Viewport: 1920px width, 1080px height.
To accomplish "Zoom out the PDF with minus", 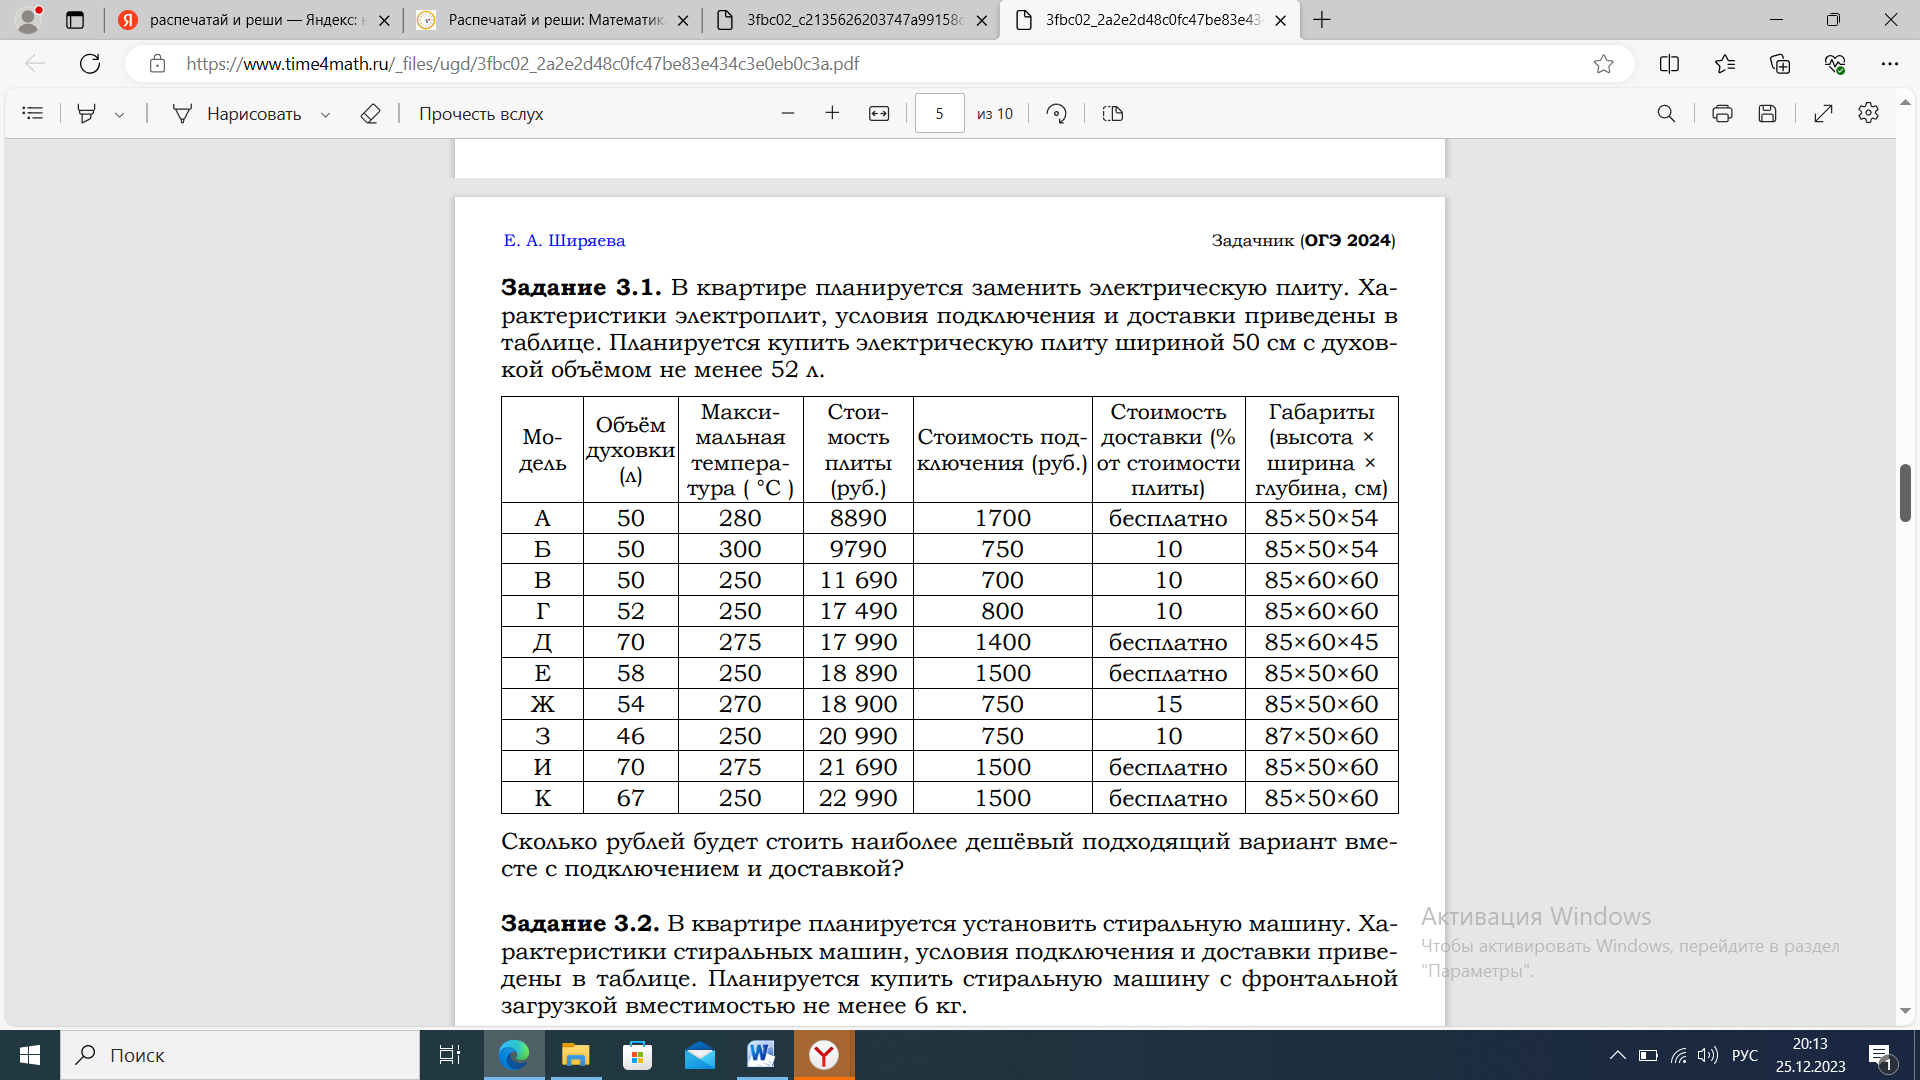I will (x=788, y=114).
